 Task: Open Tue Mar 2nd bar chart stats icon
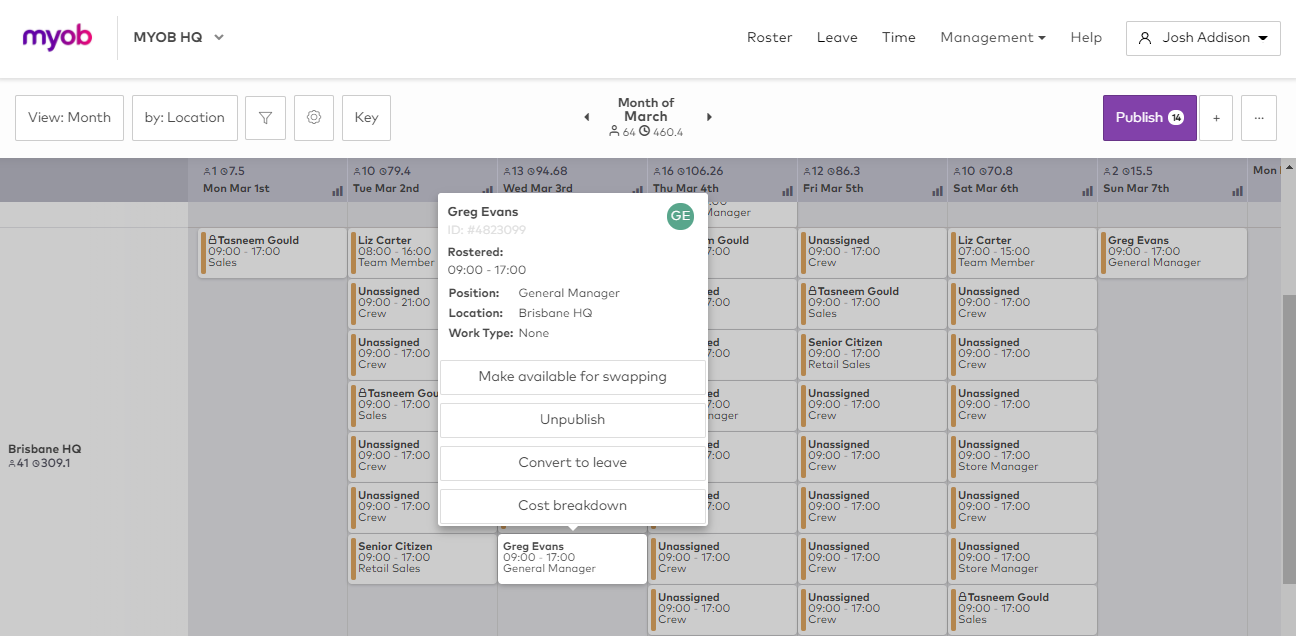[487, 190]
